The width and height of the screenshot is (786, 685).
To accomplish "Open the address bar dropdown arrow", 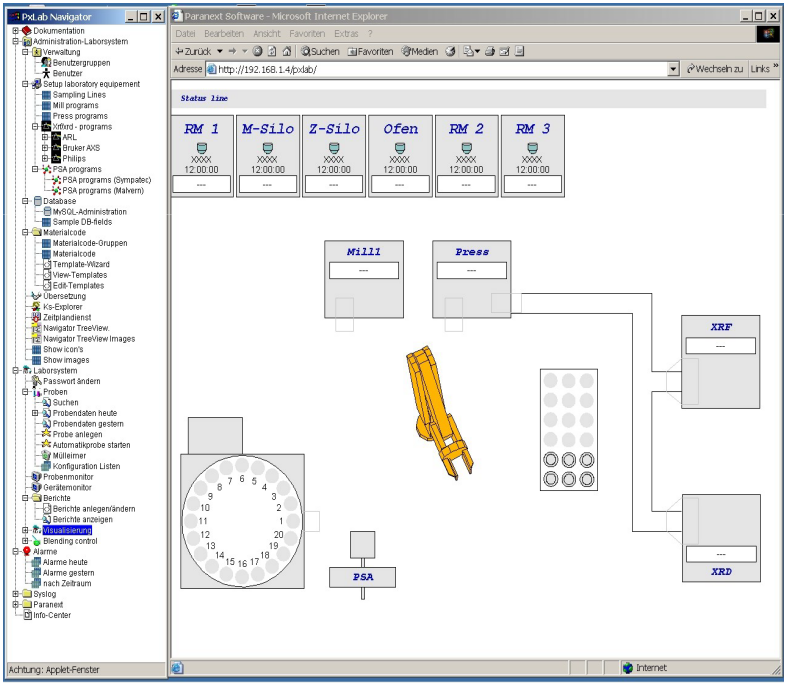I will click(673, 68).
